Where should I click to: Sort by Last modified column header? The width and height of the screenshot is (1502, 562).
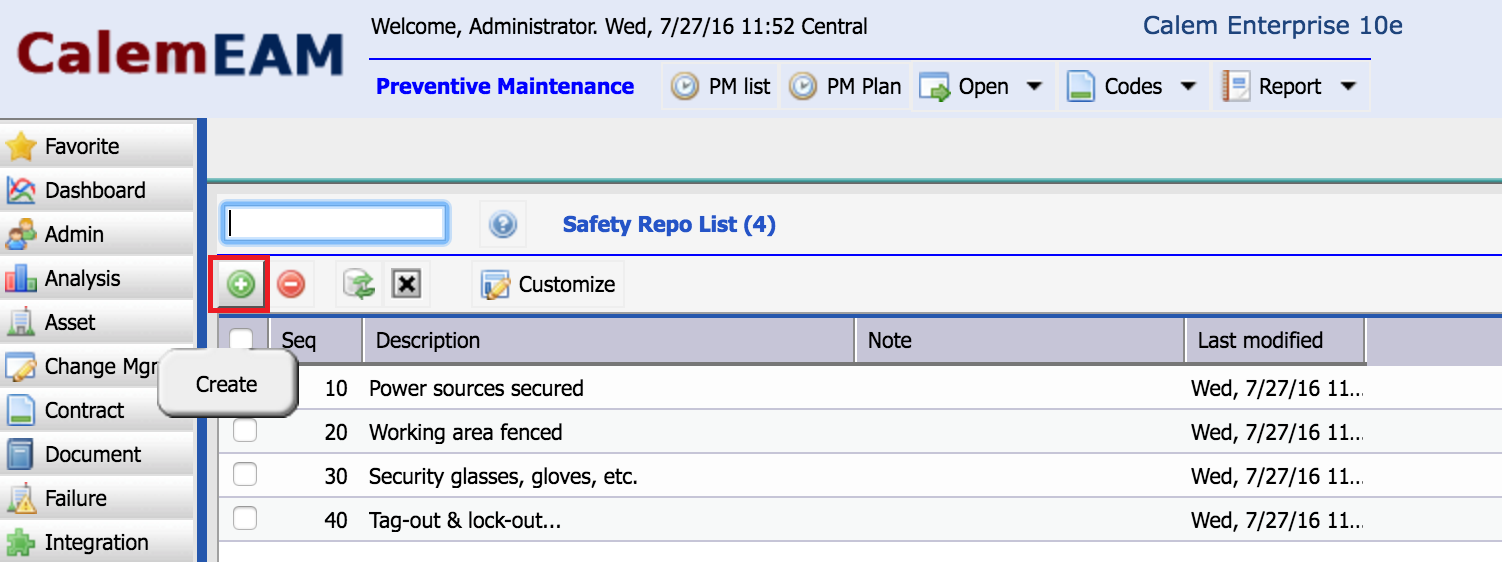click(x=1275, y=340)
